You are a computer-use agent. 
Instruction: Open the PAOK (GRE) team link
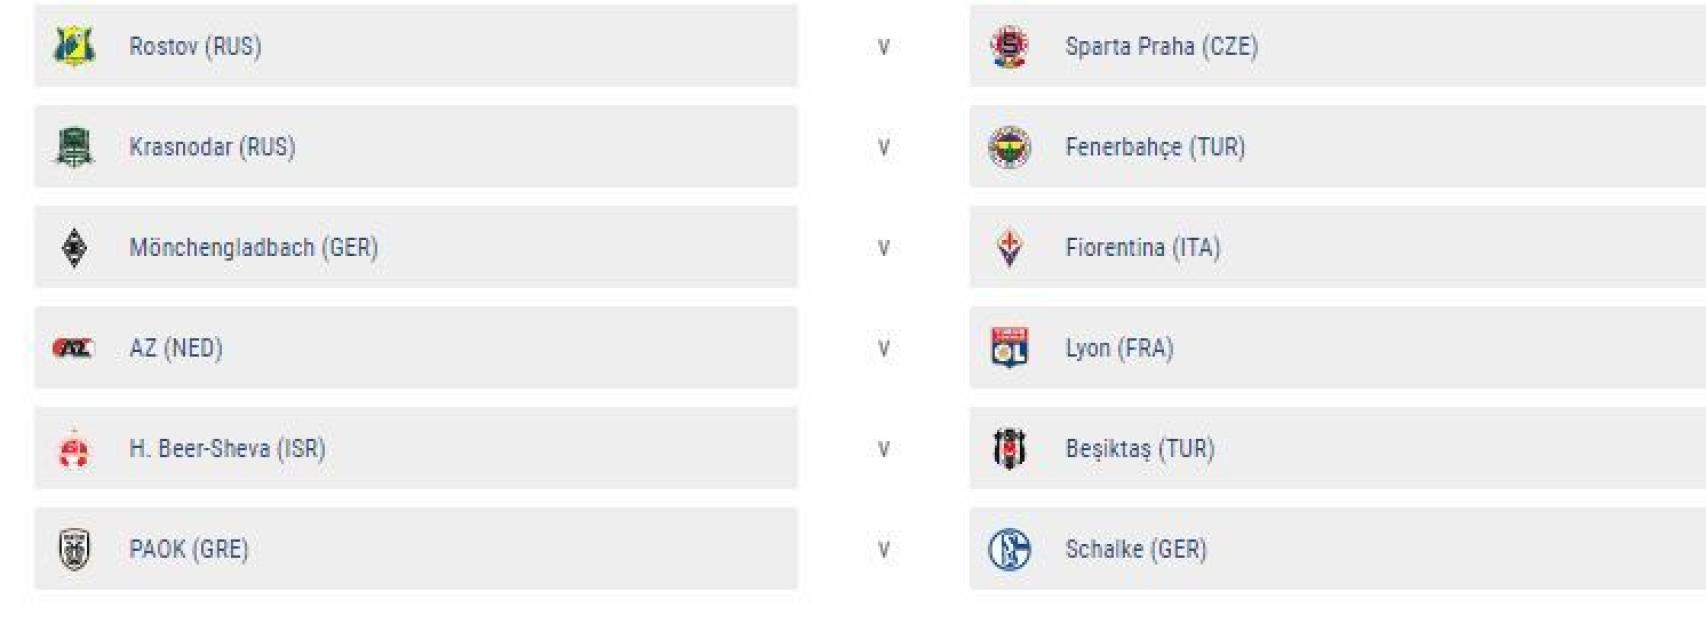click(189, 549)
